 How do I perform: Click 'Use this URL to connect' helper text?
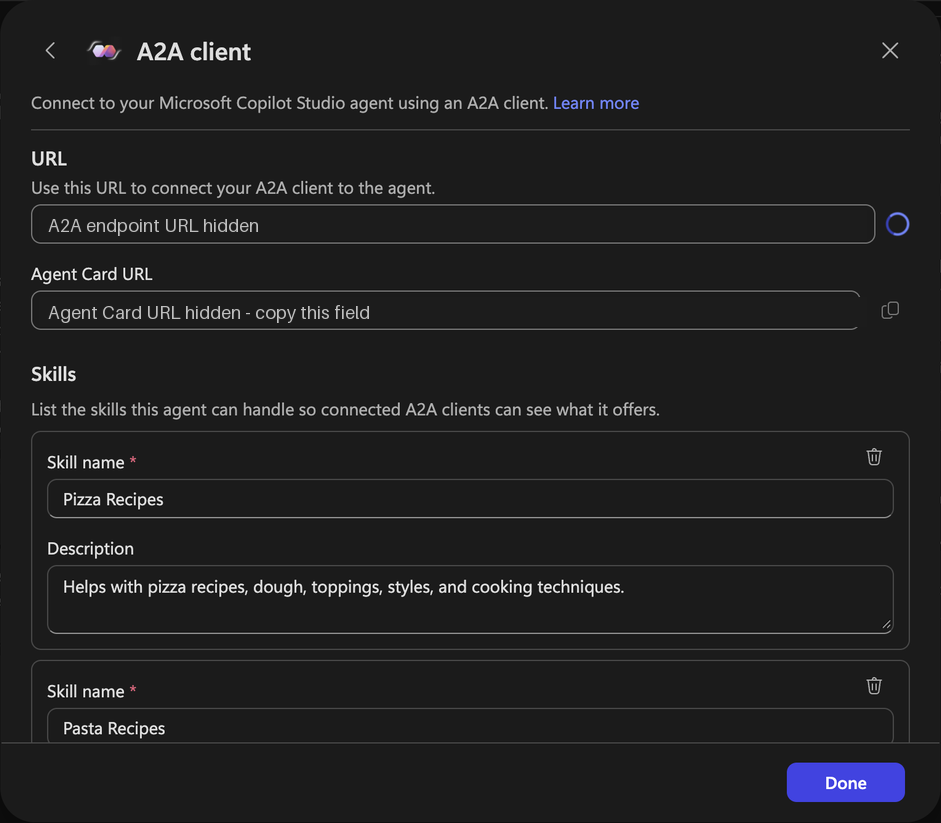coord(233,188)
